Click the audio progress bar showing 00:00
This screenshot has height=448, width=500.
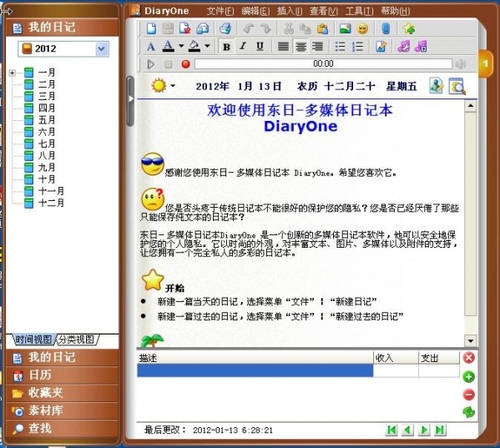pos(323,64)
